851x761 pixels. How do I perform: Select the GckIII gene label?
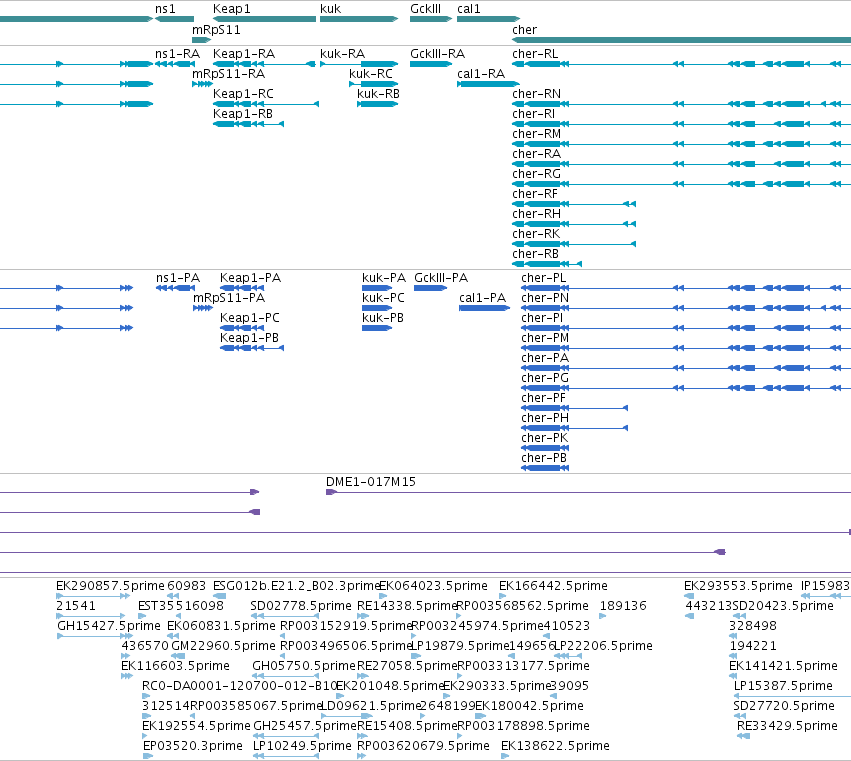click(x=426, y=9)
